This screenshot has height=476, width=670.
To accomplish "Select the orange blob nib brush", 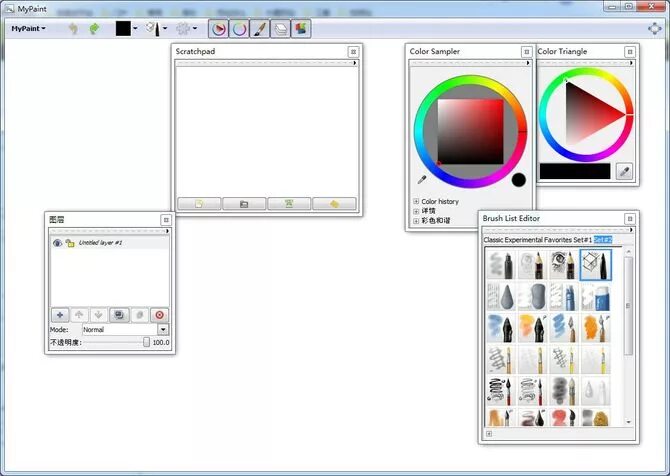I will pyautogui.click(x=596, y=328).
